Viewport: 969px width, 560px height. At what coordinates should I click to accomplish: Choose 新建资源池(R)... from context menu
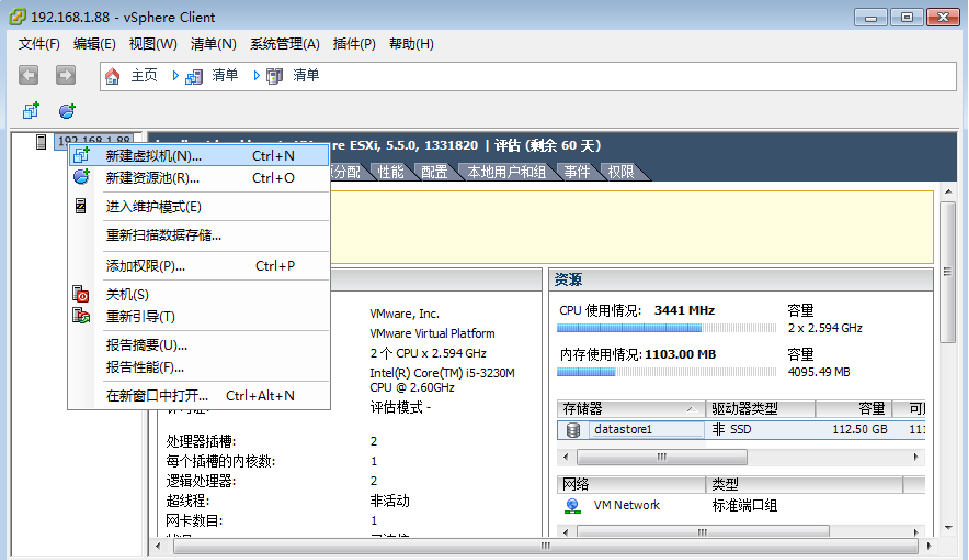[199, 178]
